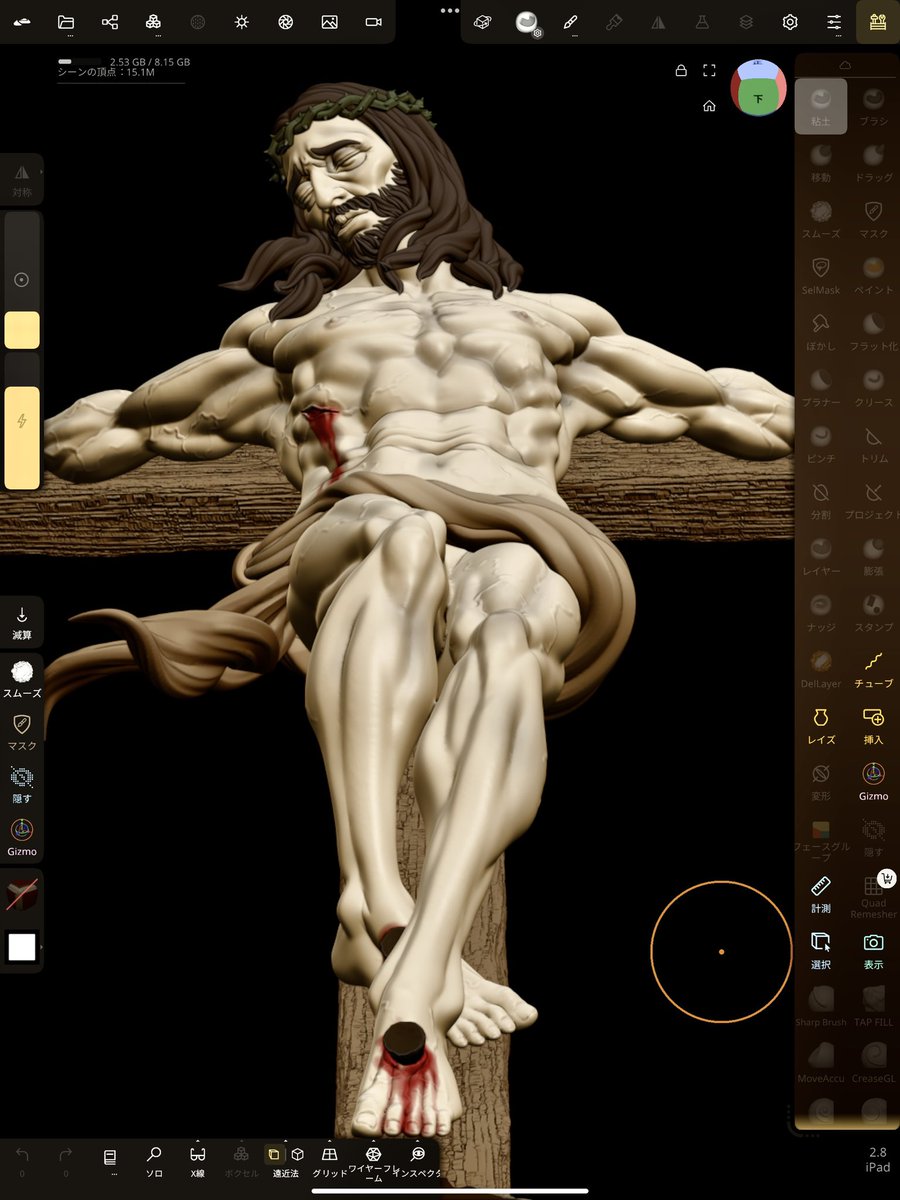The height and width of the screenshot is (1200, 900).
Task: Choose the プラナー (Planar) tool
Action: click(x=821, y=387)
